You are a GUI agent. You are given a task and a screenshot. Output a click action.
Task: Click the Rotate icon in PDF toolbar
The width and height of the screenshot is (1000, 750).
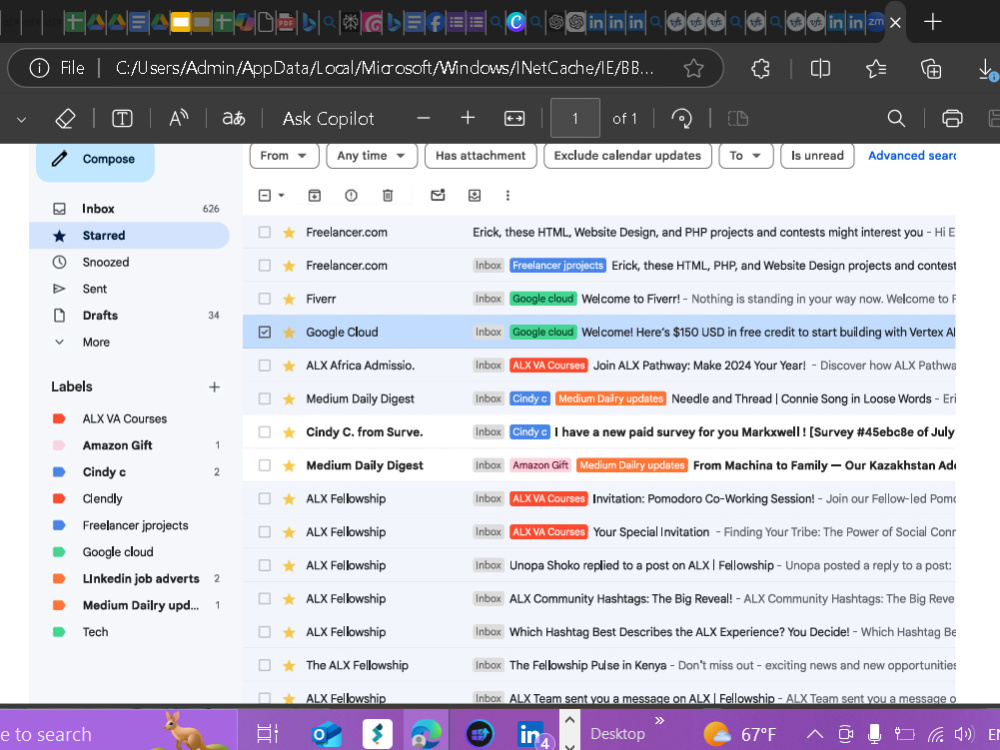(682, 119)
